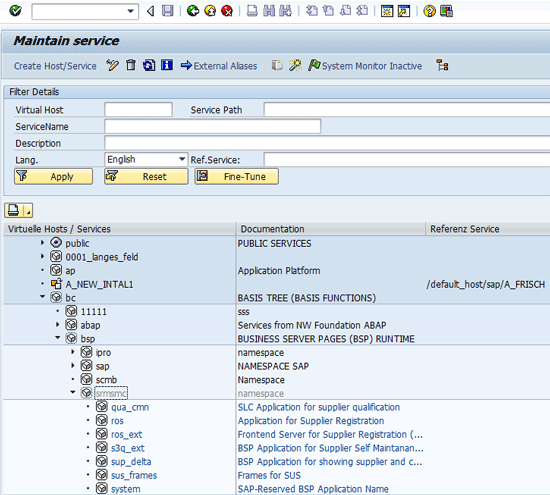Expand the abap service node

coord(58,325)
